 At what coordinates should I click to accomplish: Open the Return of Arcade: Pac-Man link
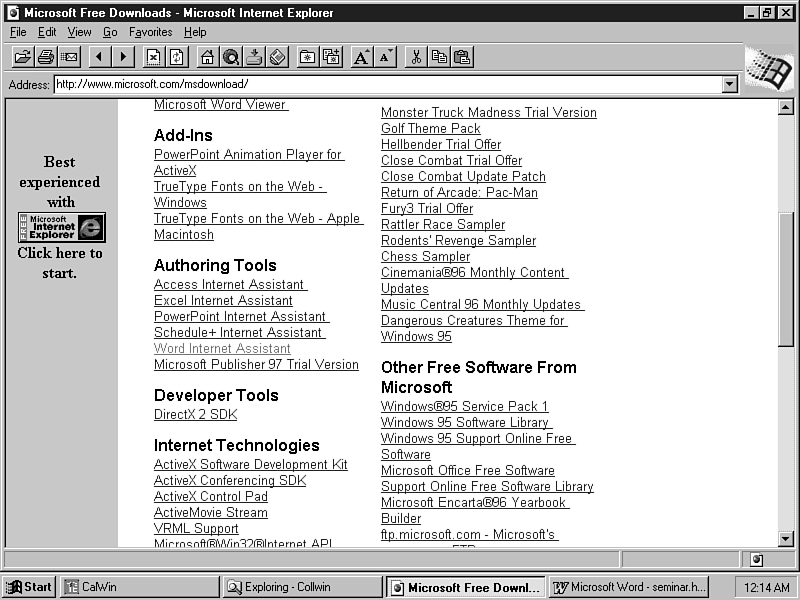pyautogui.click(x=460, y=192)
